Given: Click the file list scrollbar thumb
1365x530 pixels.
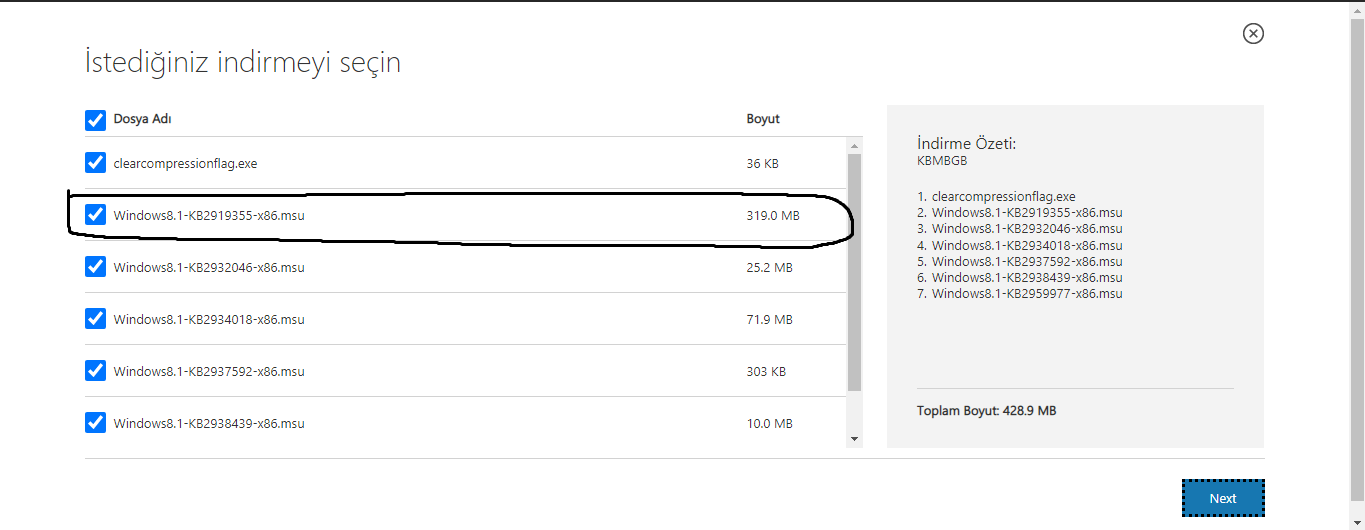Looking at the screenshot, I should click(x=854, y=271).
